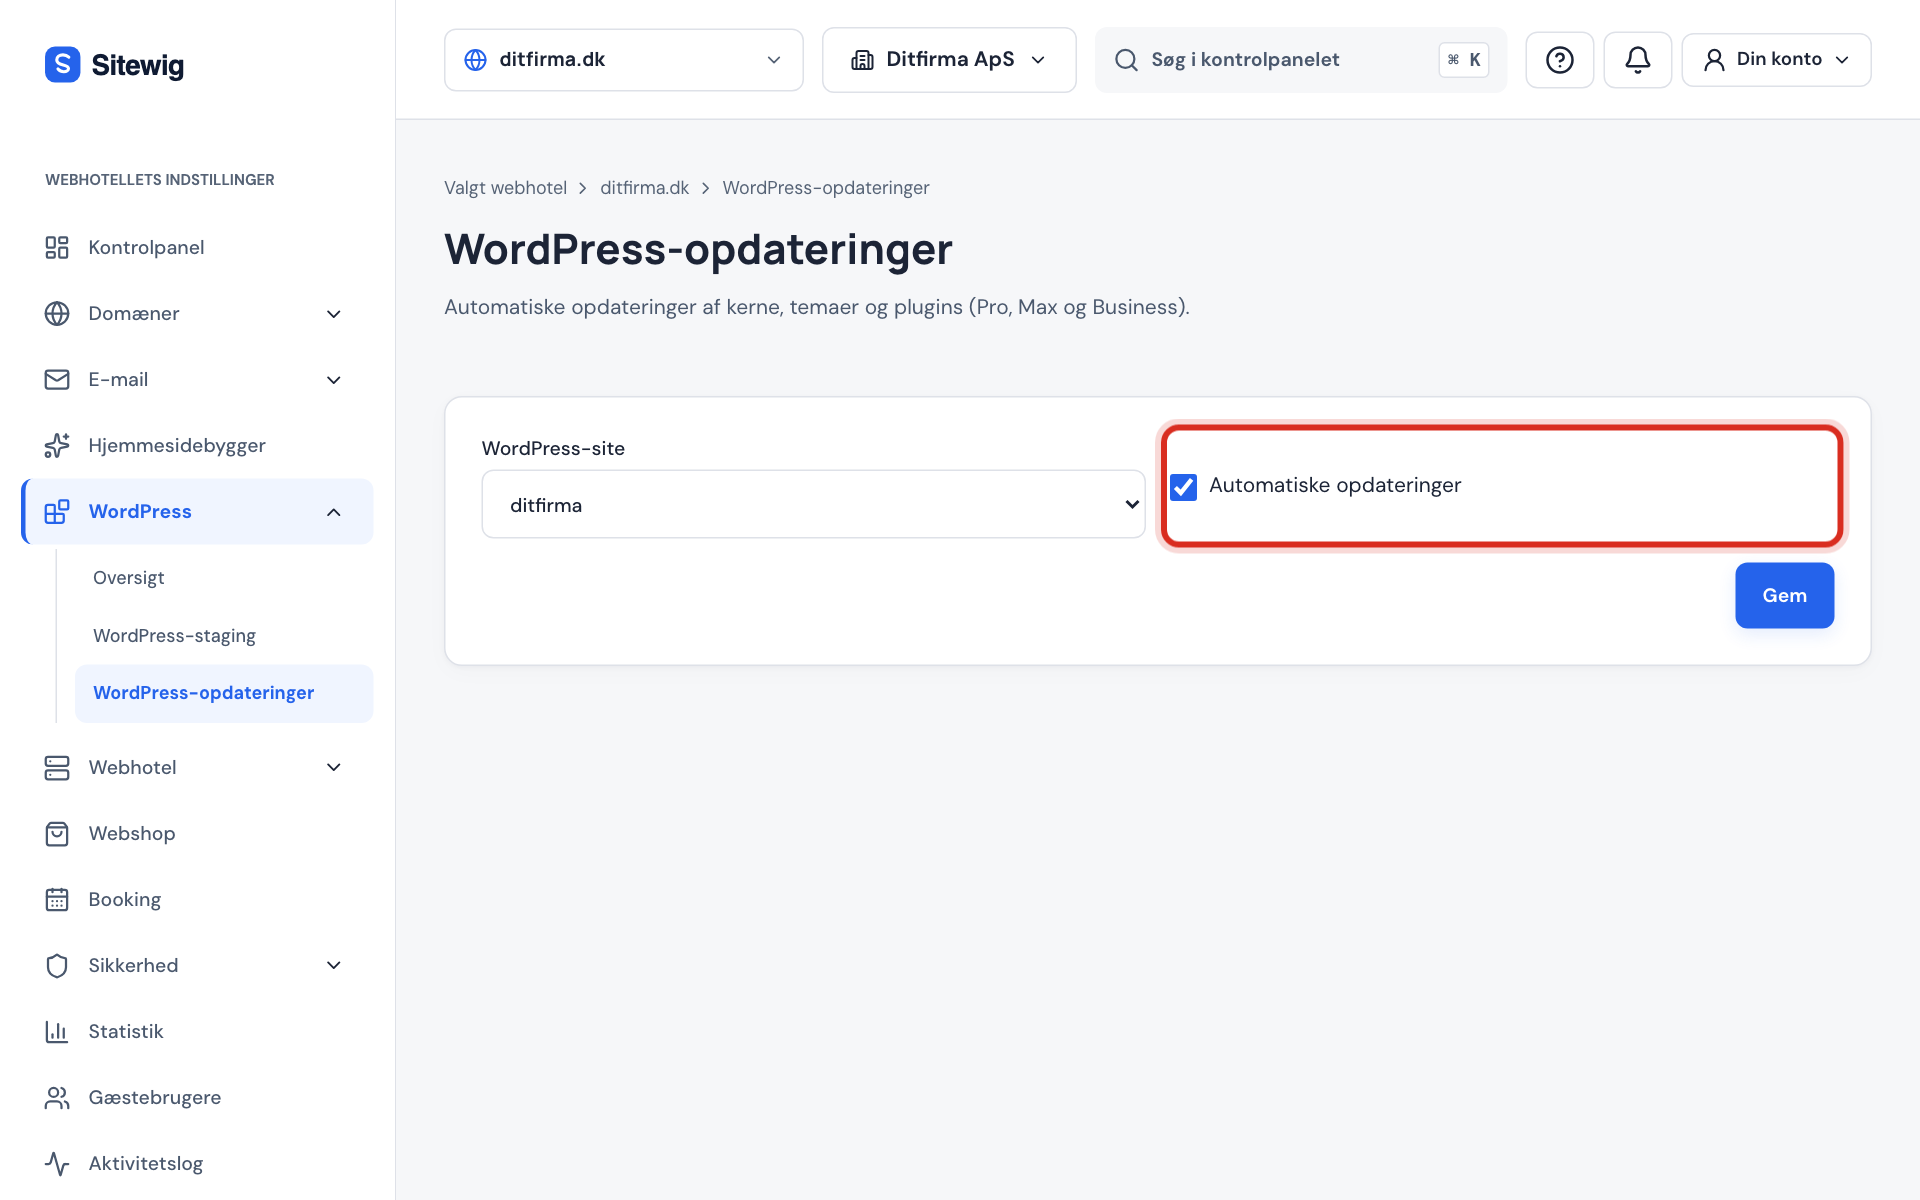The image size is (1920, 1200).
Task: Open Statistik in sidebar
Action: (197, 1032)
